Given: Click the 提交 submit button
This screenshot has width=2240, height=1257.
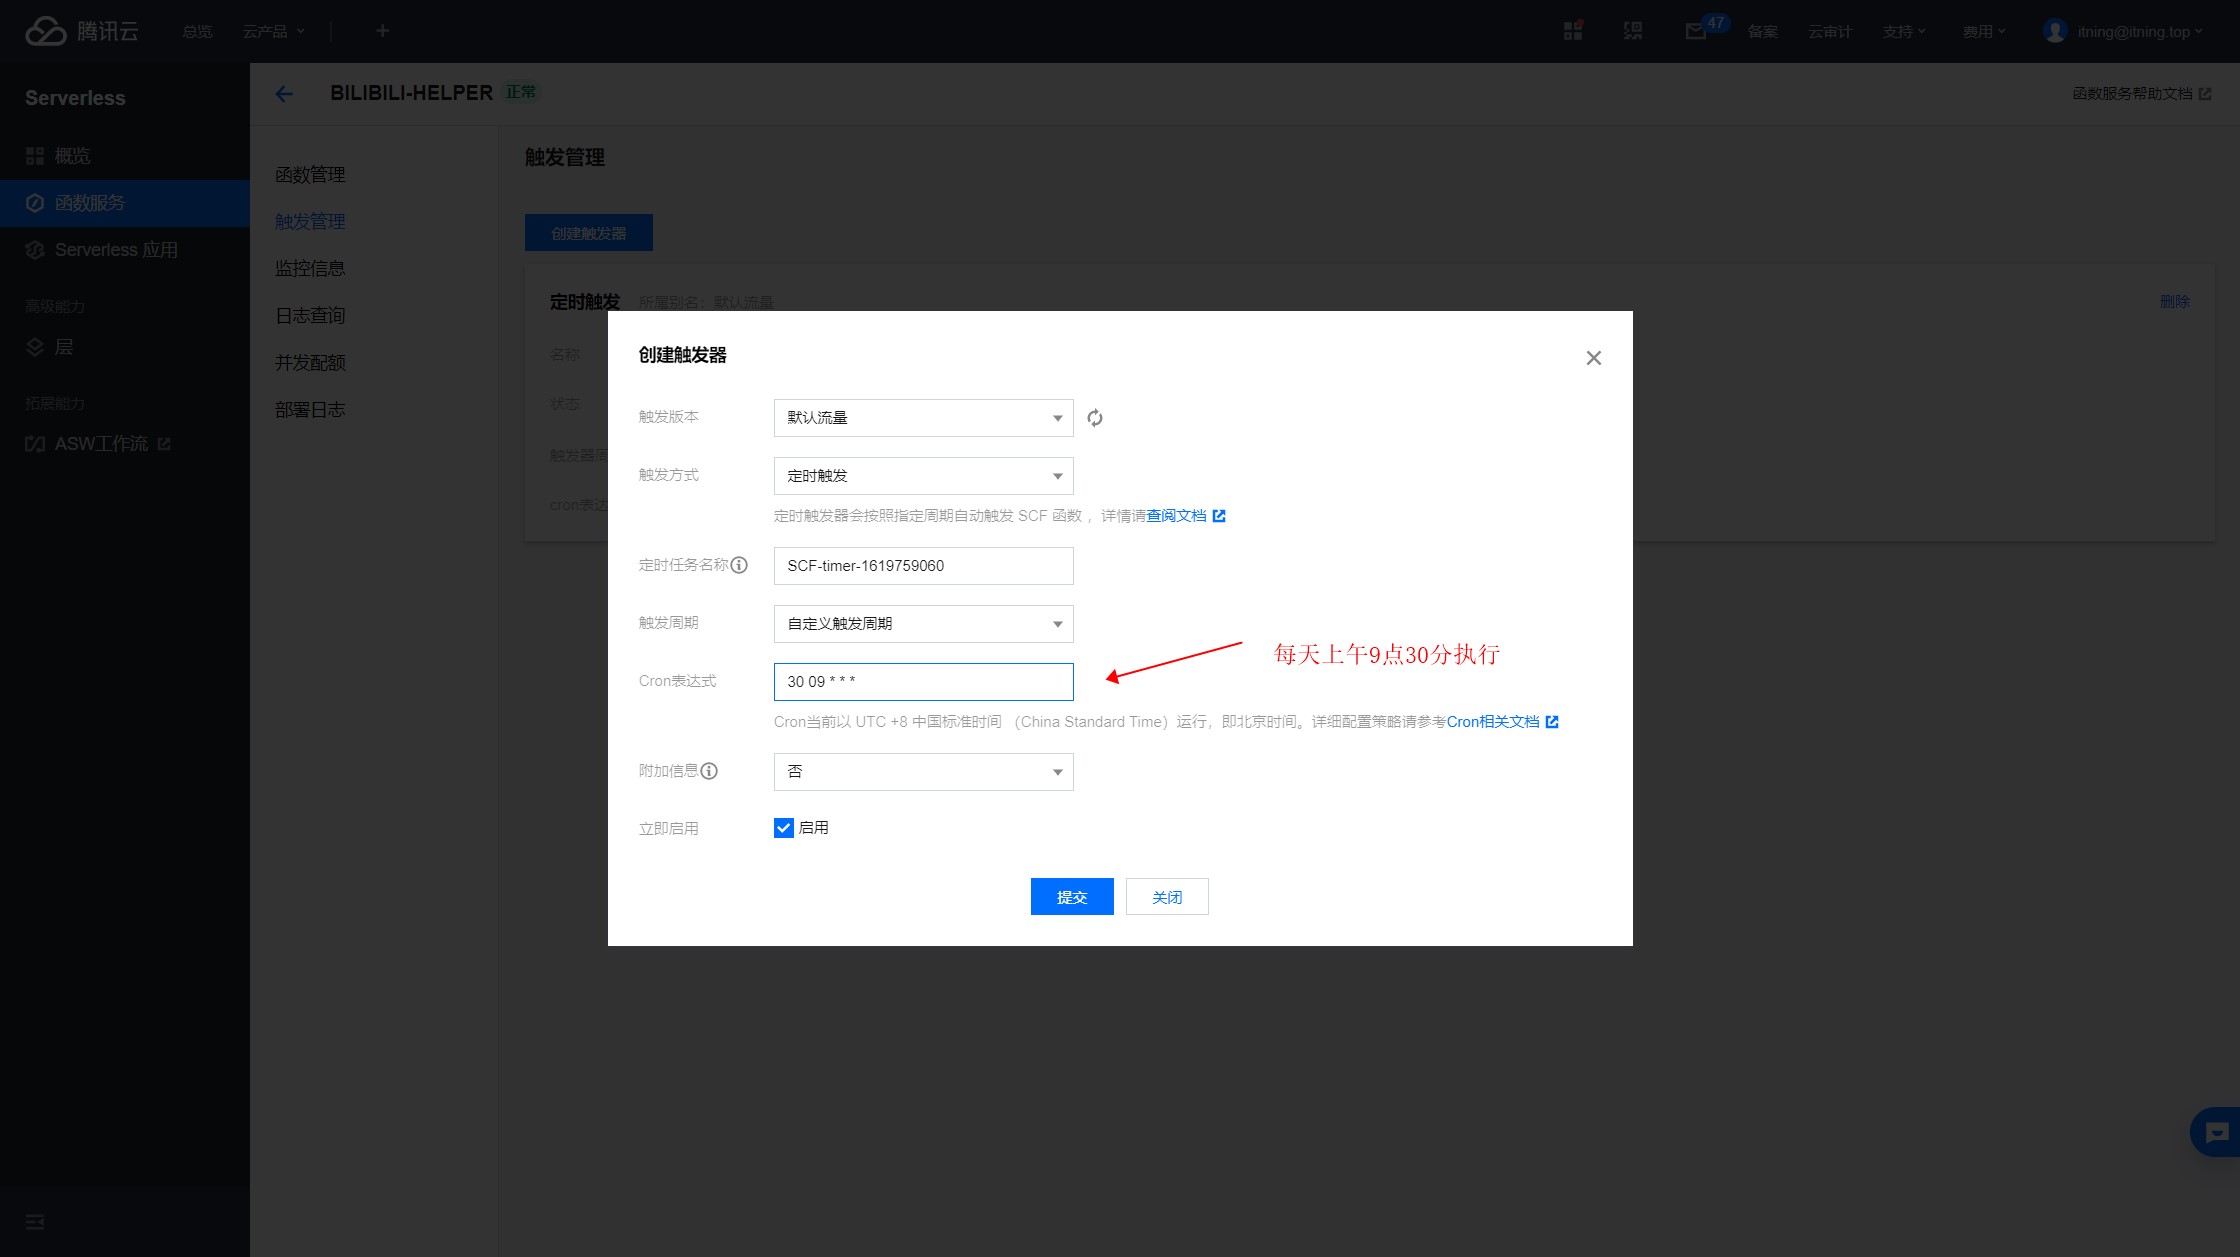Looking at the screenshot, I should pos(1071,897).
